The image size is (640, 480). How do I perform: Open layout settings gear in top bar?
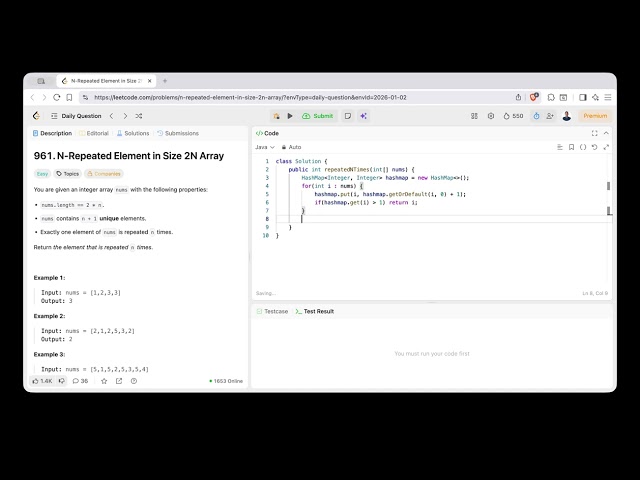[490, 116]
